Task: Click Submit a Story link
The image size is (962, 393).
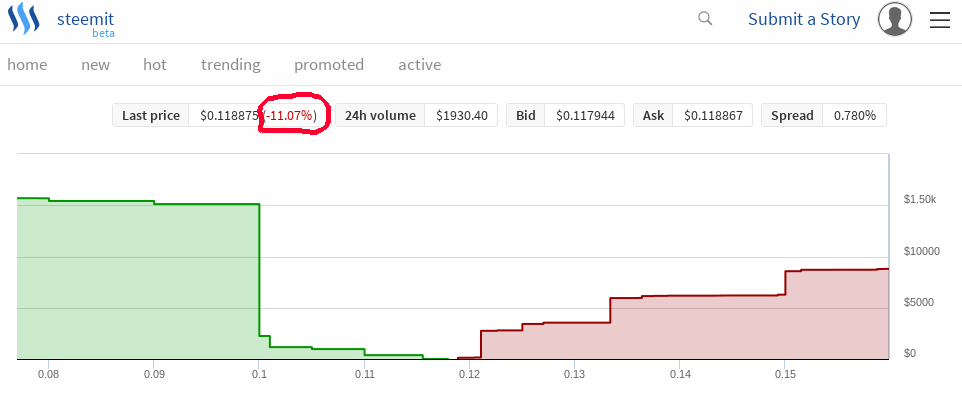Action: coord(804,19)
